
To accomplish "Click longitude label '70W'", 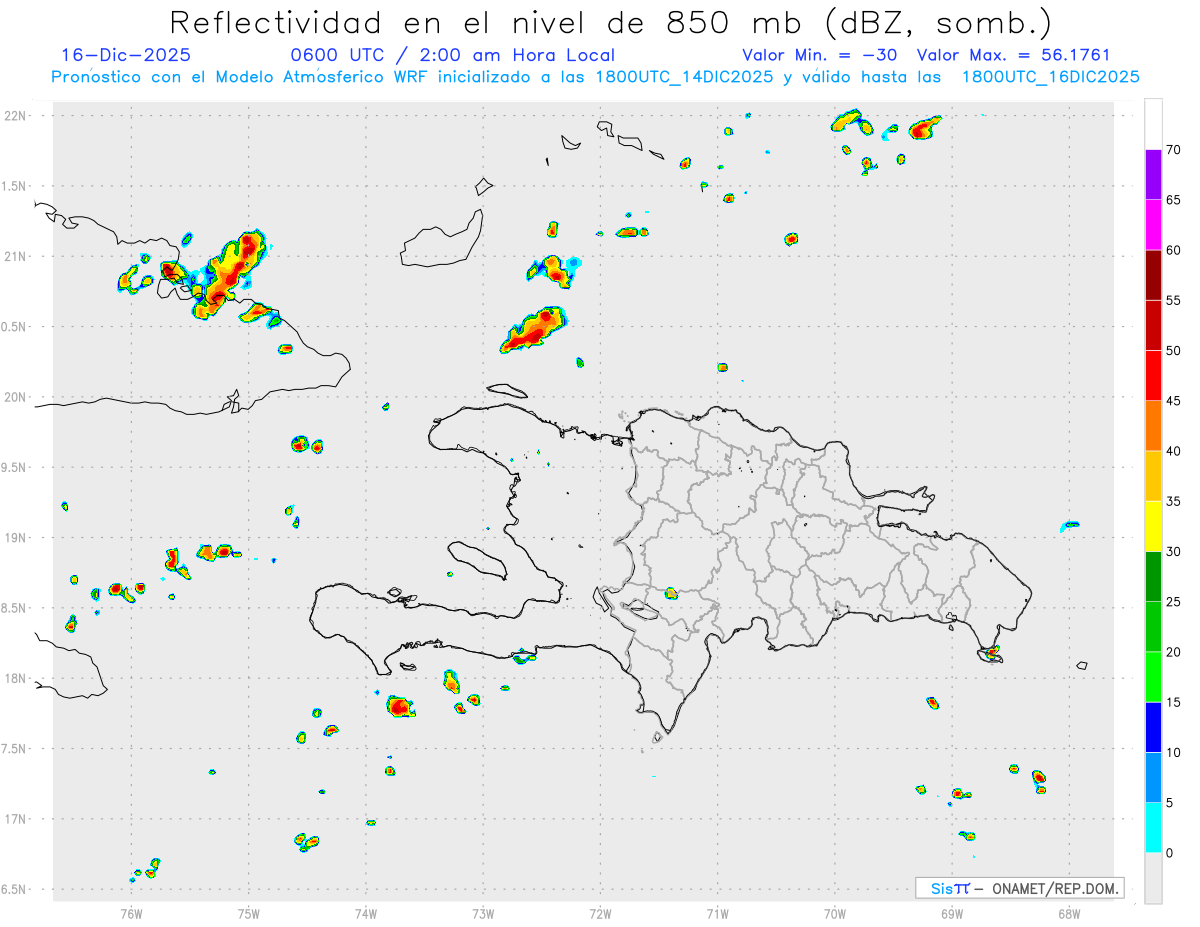I will tap(835, 913).
